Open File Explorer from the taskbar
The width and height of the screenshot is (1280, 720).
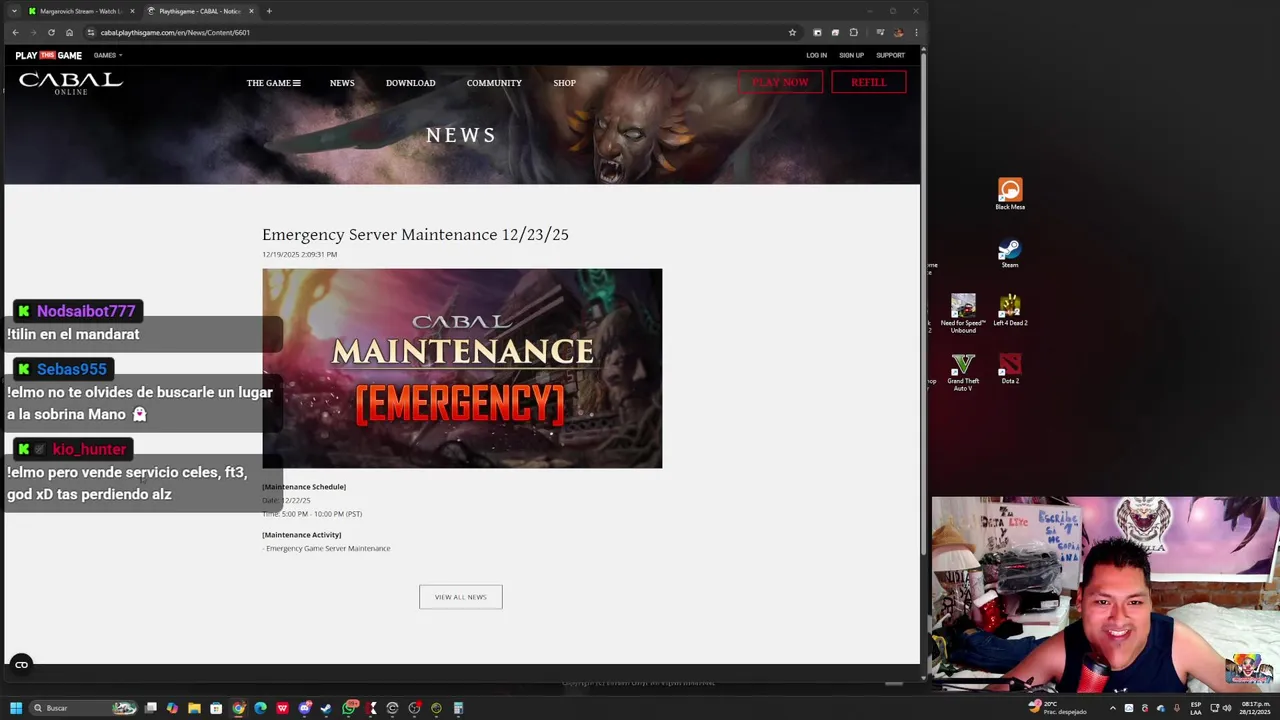(194, 708)
